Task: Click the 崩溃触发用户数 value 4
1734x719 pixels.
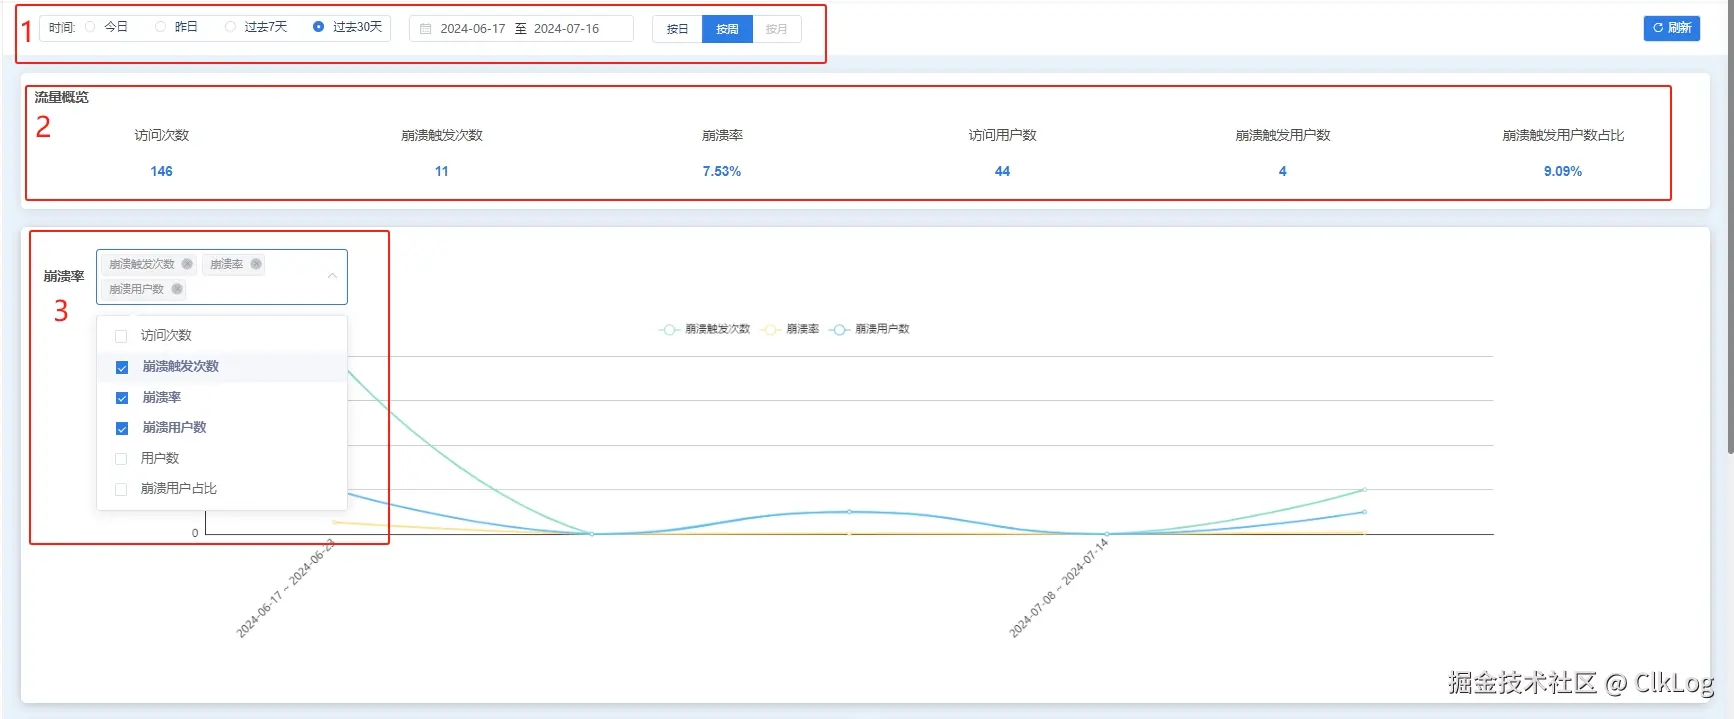Action: click(1282, 171)
